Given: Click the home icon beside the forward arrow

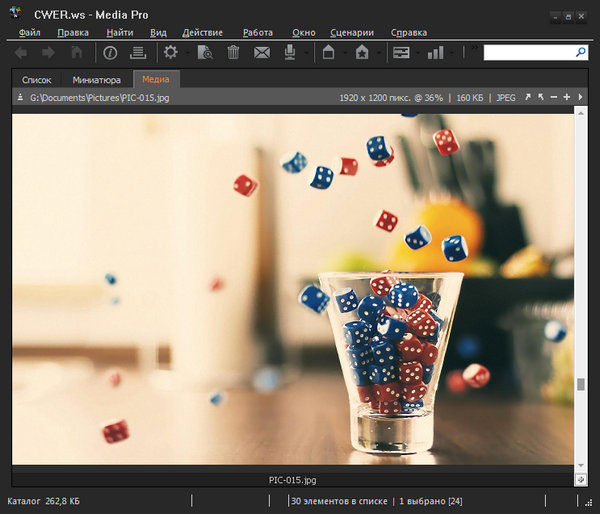Looking at the screenshot, I should [x=77, y=52].
